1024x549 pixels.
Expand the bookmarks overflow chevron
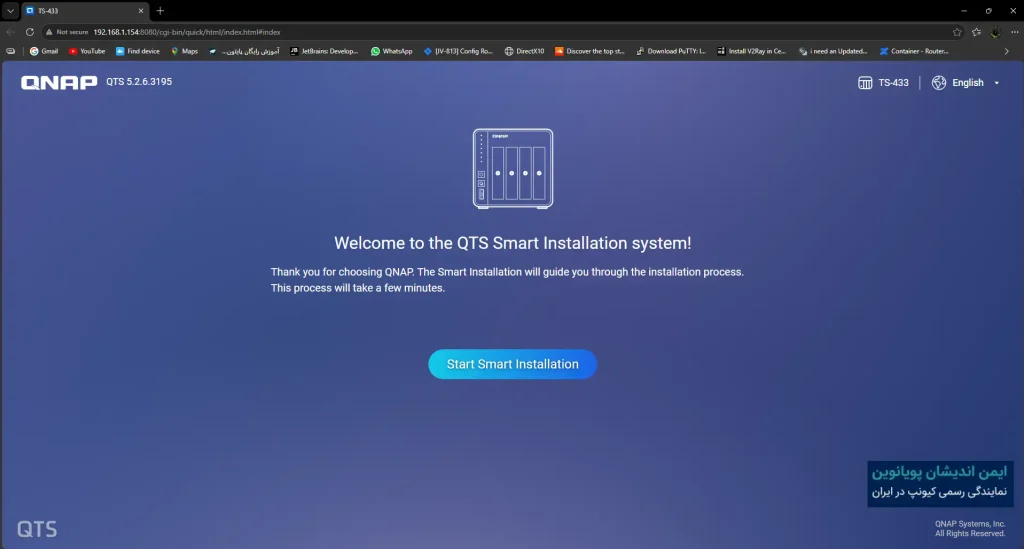point(1006,51)
